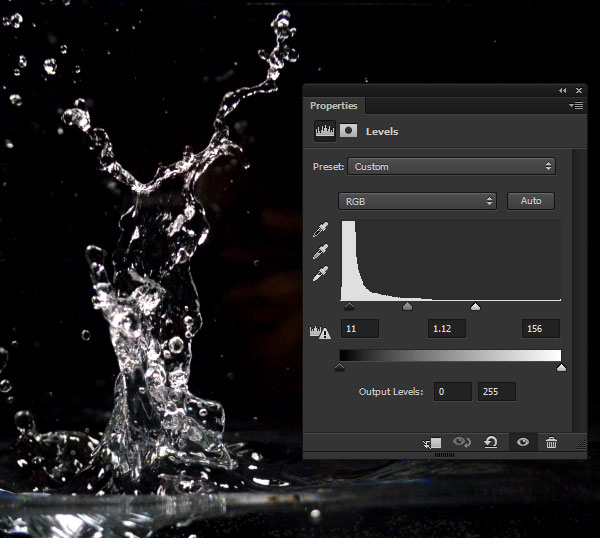Clip adjustment to layer below
The image size is (600, 538).
pyautogui.click(x=432, y=443)
